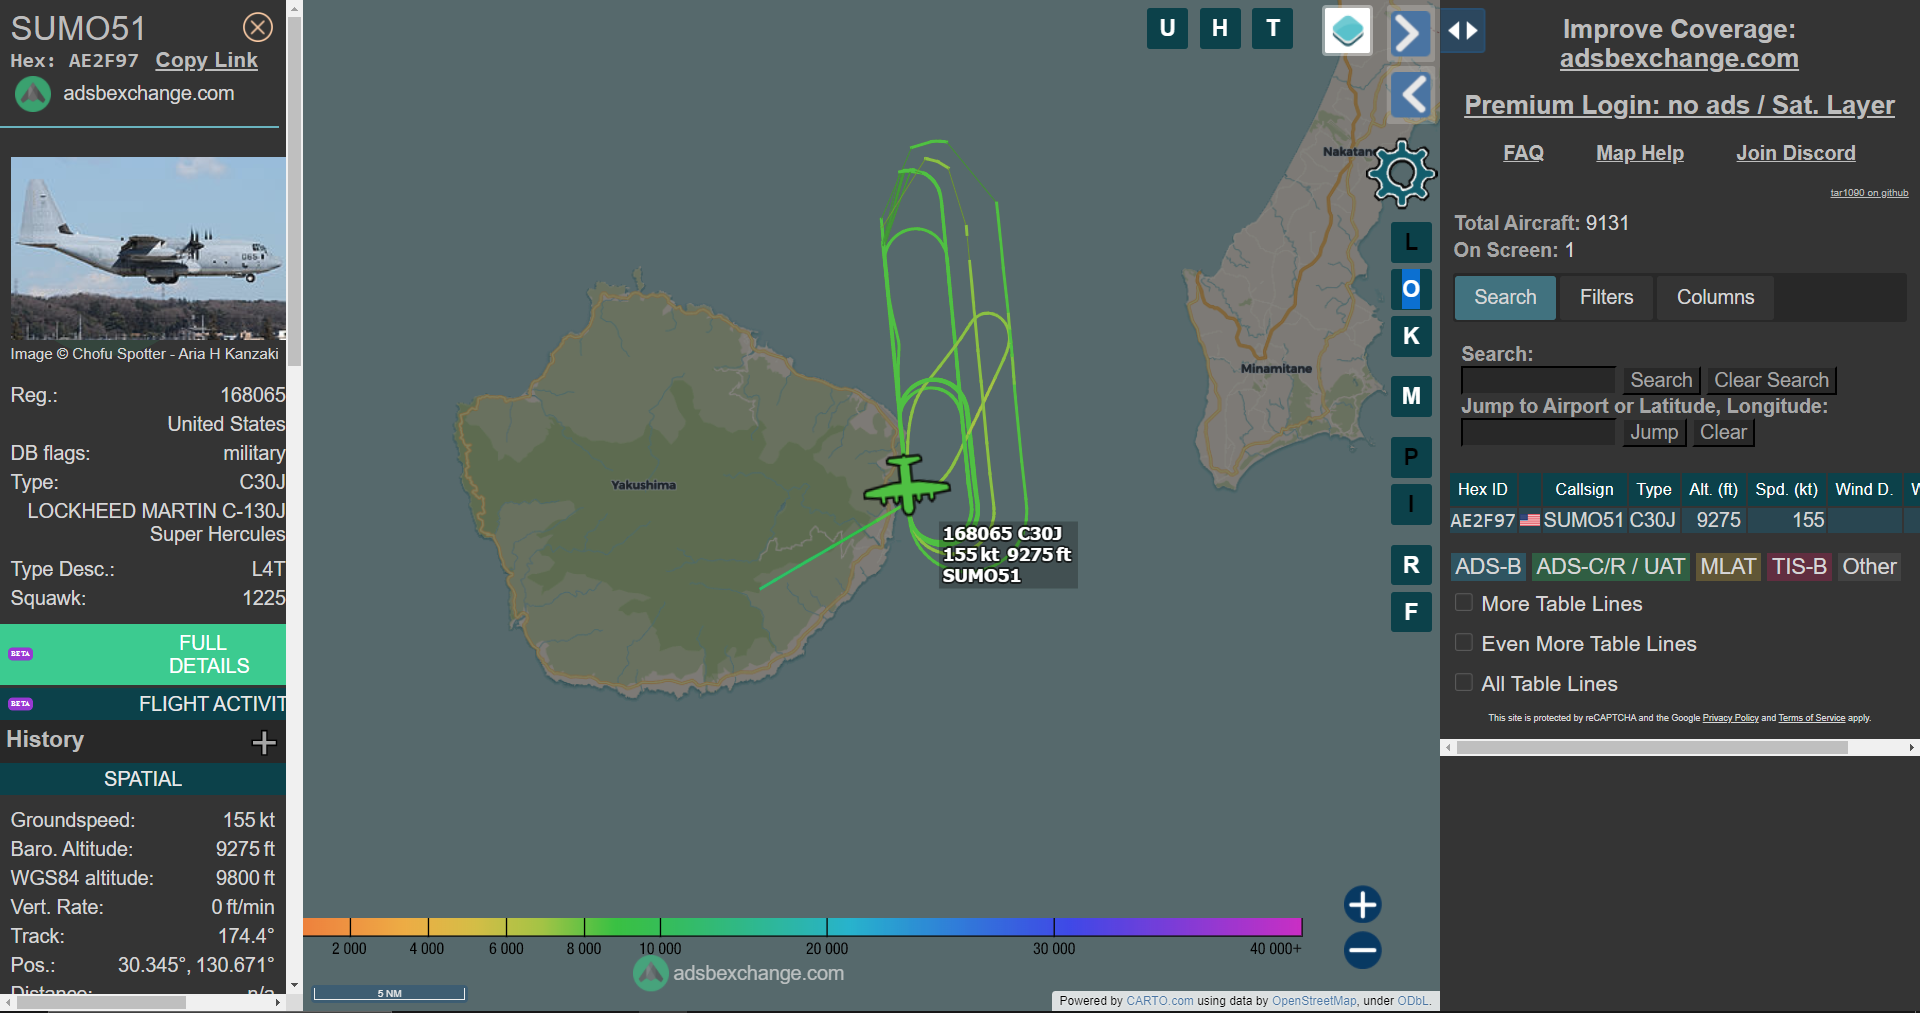Focus the Search text input field
The width and height of the screenshot is (1920, 1013).
point(1538,380)
